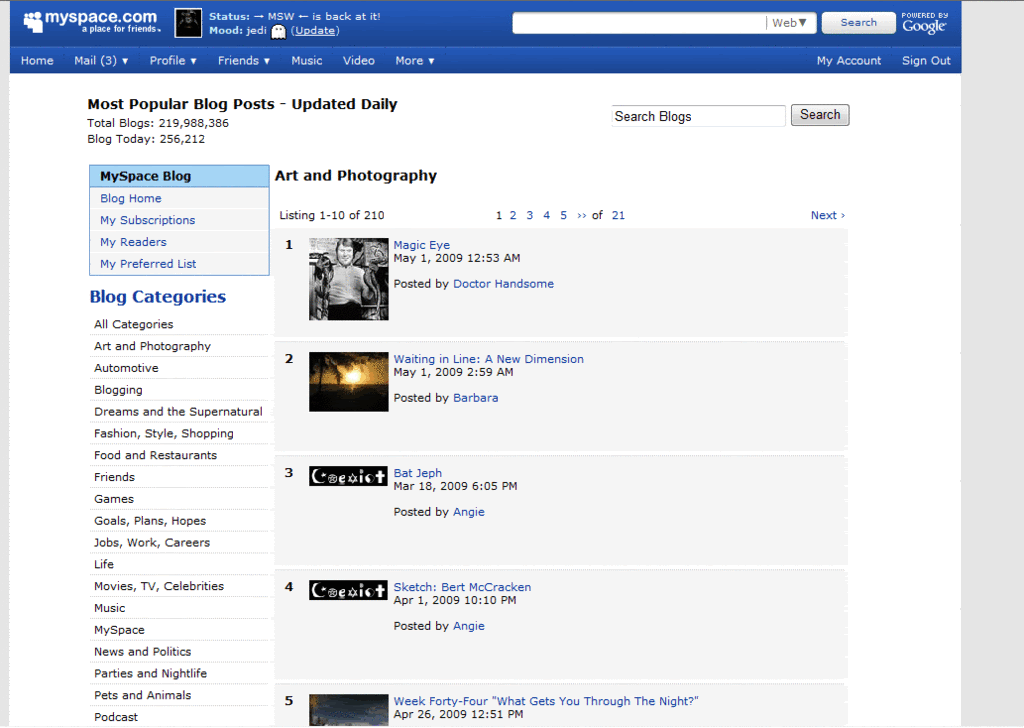Viewport: 1024px width, 728px height.
Task: Open My Subscriptions
Action: click(148, 220)
